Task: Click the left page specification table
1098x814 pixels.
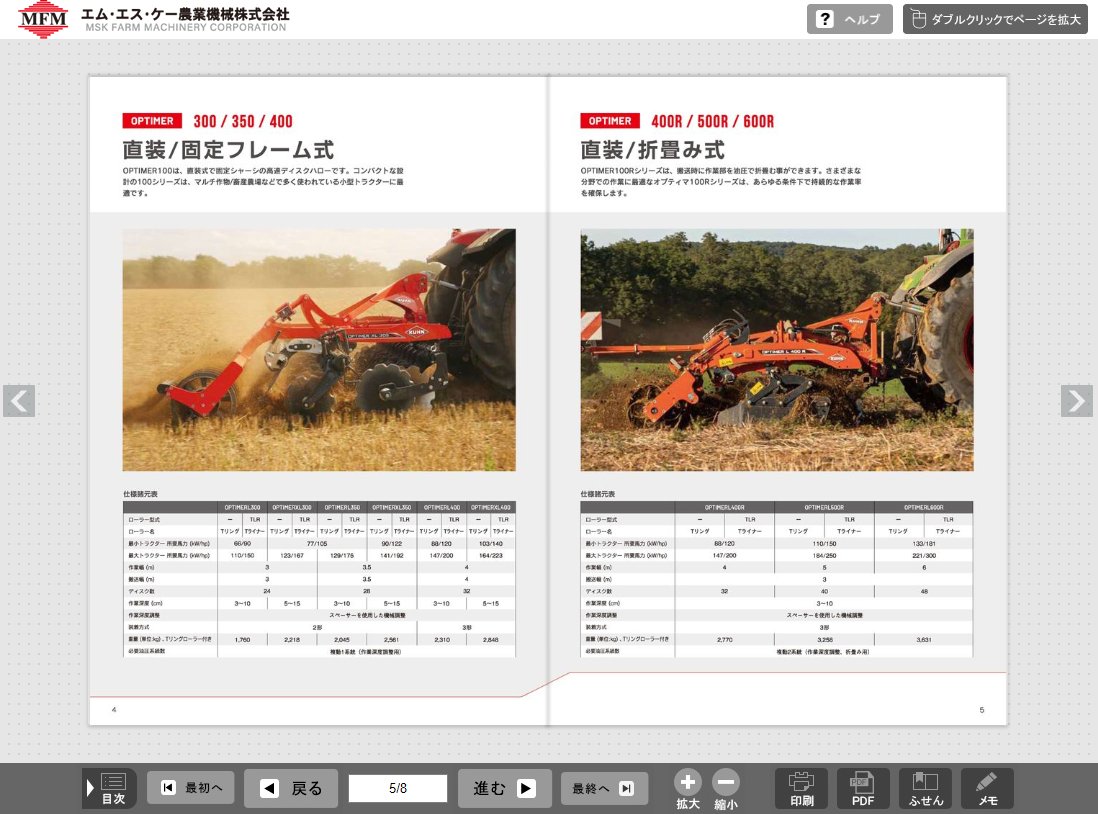Action: tap(319, 579)
